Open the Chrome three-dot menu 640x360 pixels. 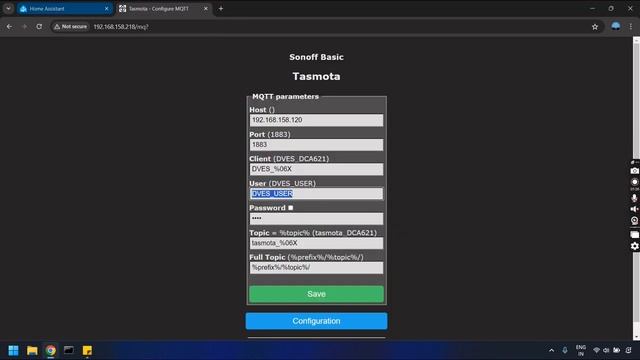[x=631, y=27]
